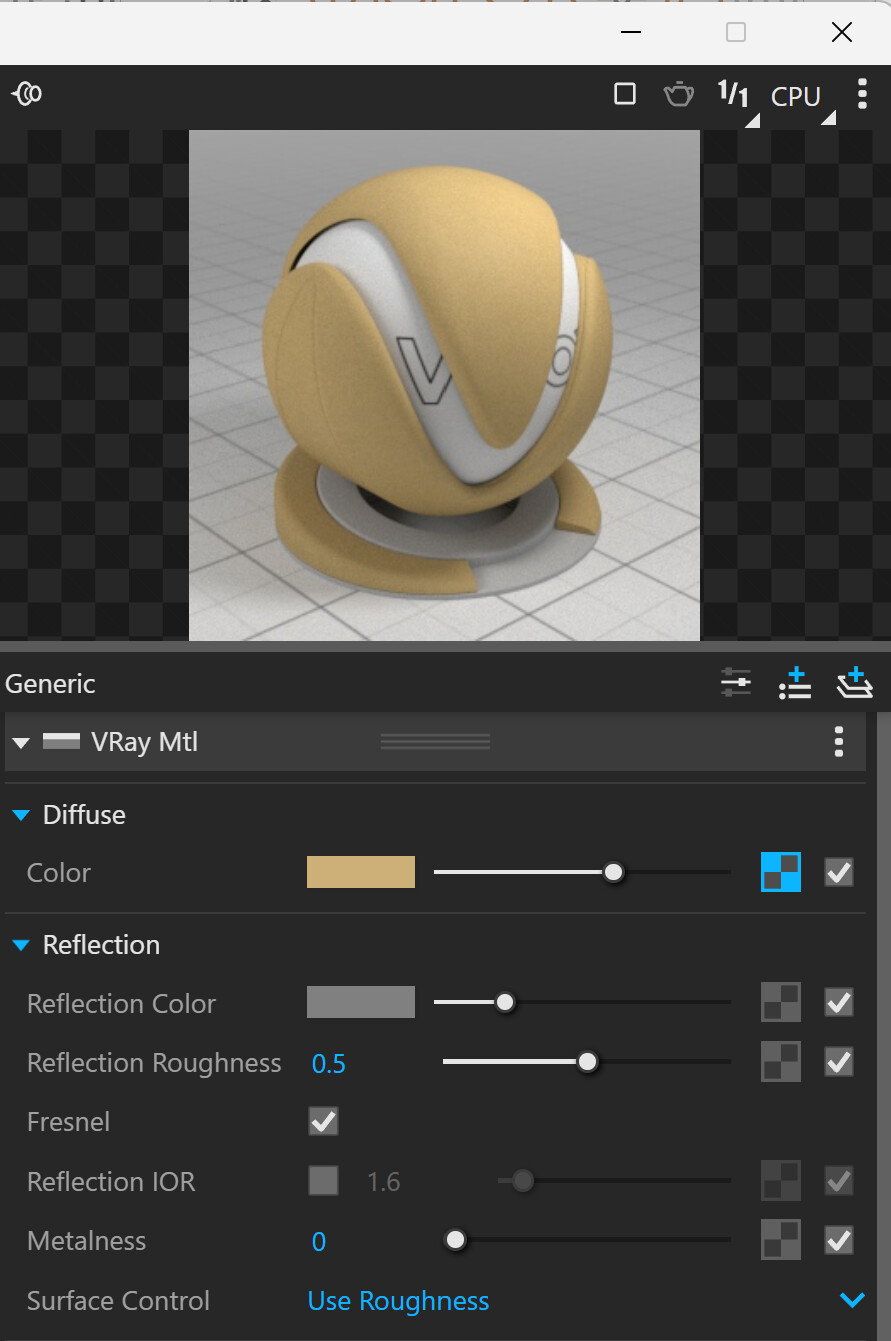The height and width of the screenshot is (1341, 891).
Task: Open the Reflection Roughness texture slot
Action: [781, 1061]
